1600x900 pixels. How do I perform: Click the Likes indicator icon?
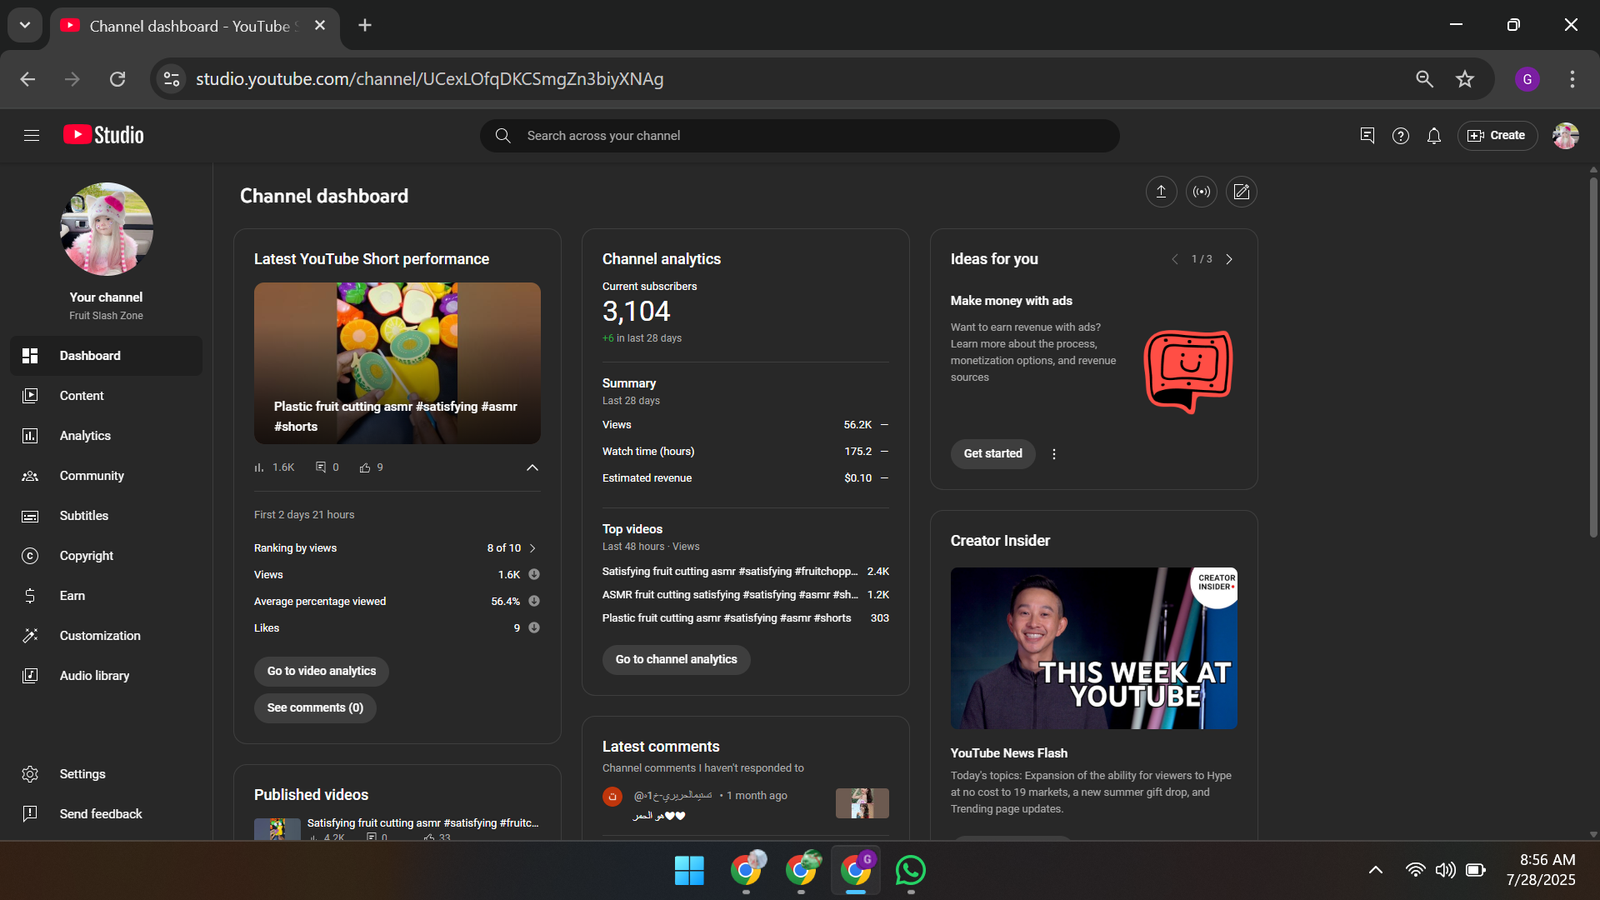(x=534, y=628)
